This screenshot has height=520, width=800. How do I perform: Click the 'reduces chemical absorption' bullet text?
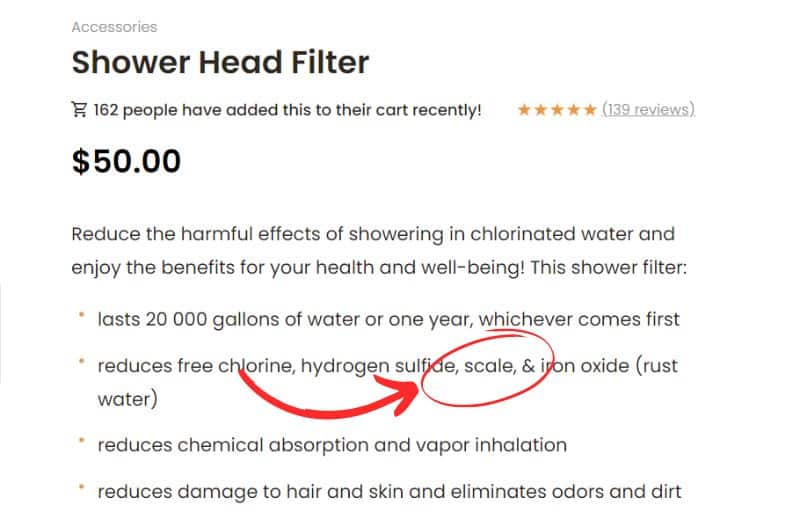click(x=332, y=445)
